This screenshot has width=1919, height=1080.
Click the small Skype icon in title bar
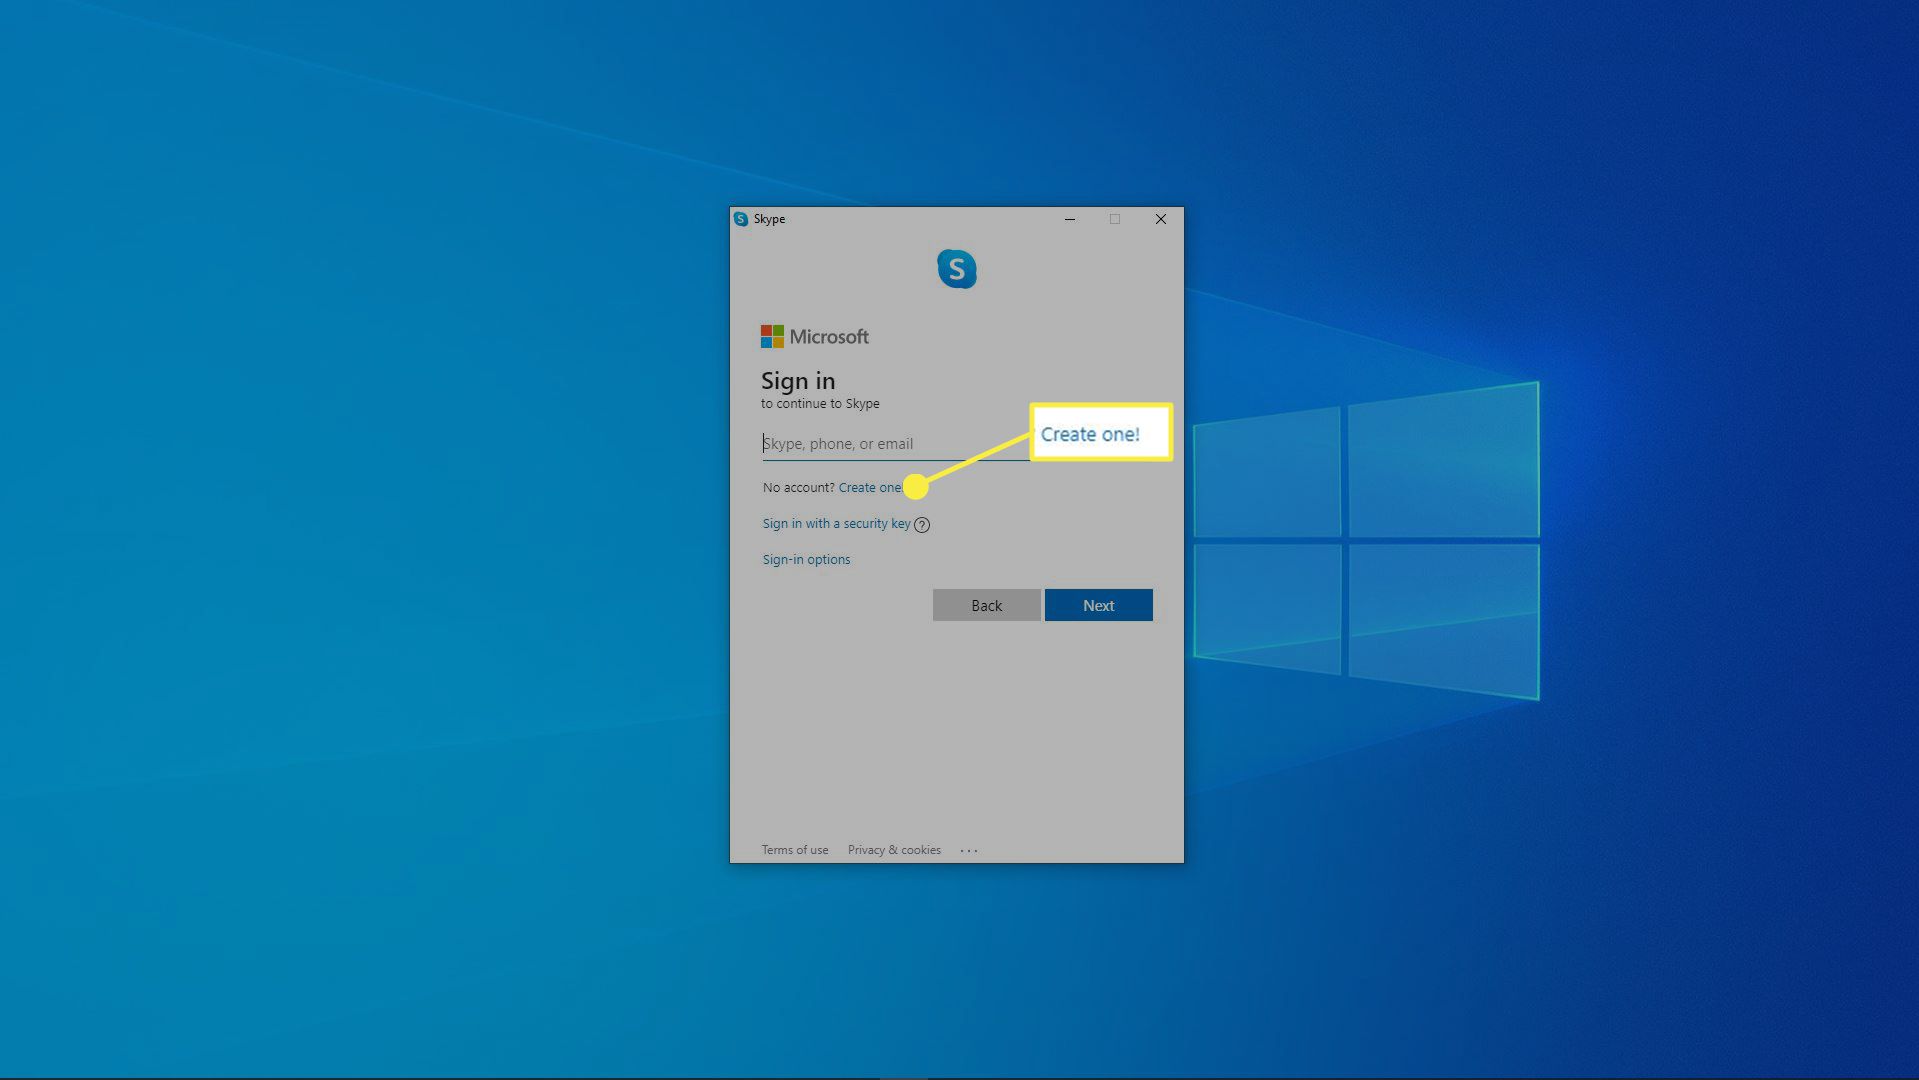(741, 219)
